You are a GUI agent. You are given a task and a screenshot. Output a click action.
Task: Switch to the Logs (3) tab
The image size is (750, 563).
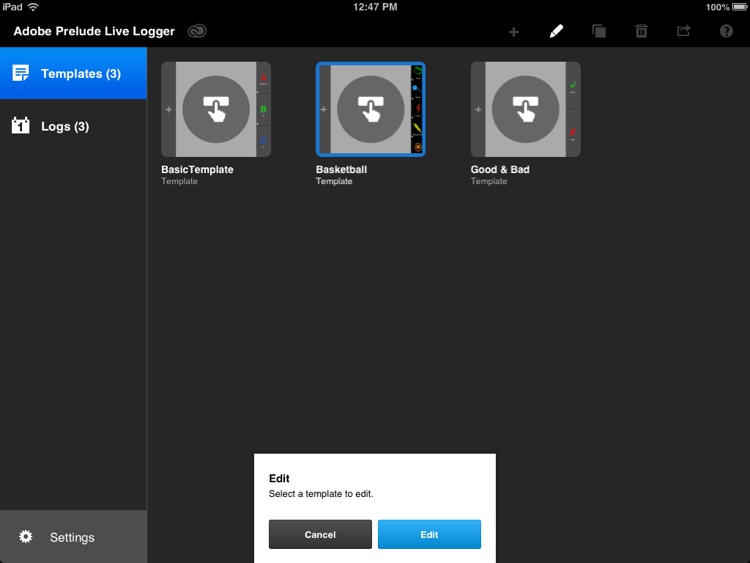(73, 126)
